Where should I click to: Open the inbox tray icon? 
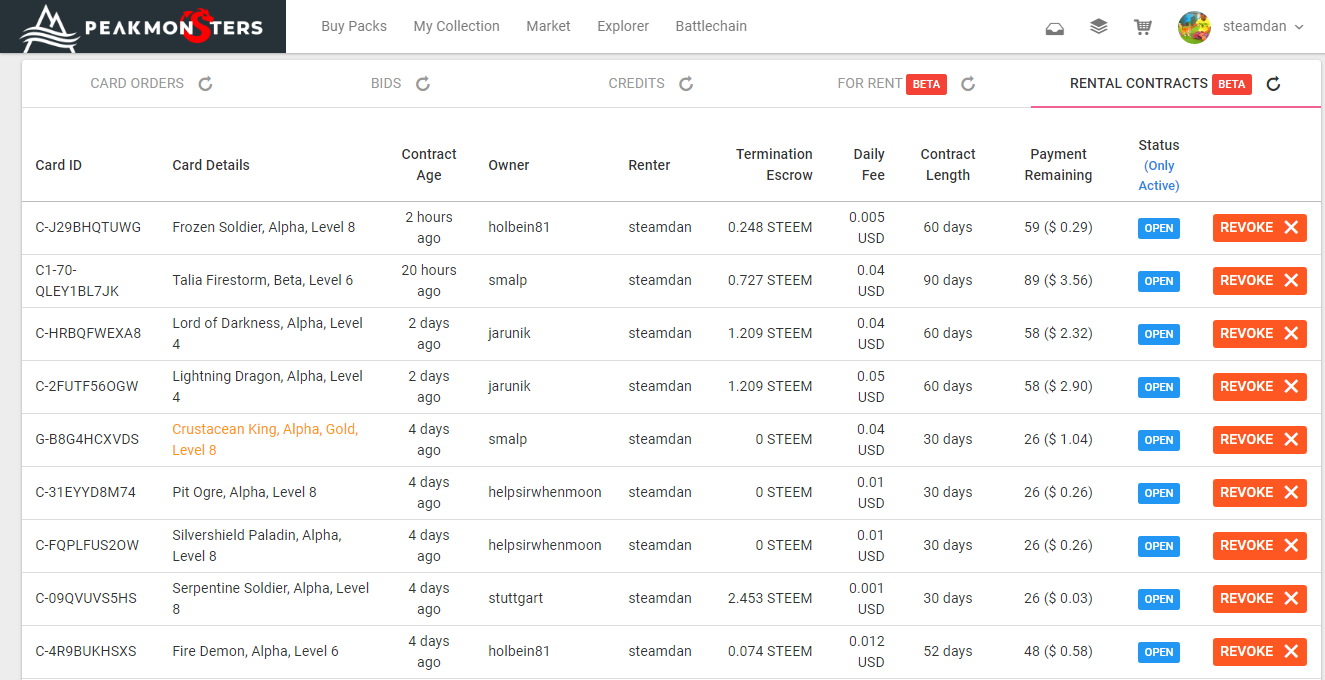click(1054, 28)
